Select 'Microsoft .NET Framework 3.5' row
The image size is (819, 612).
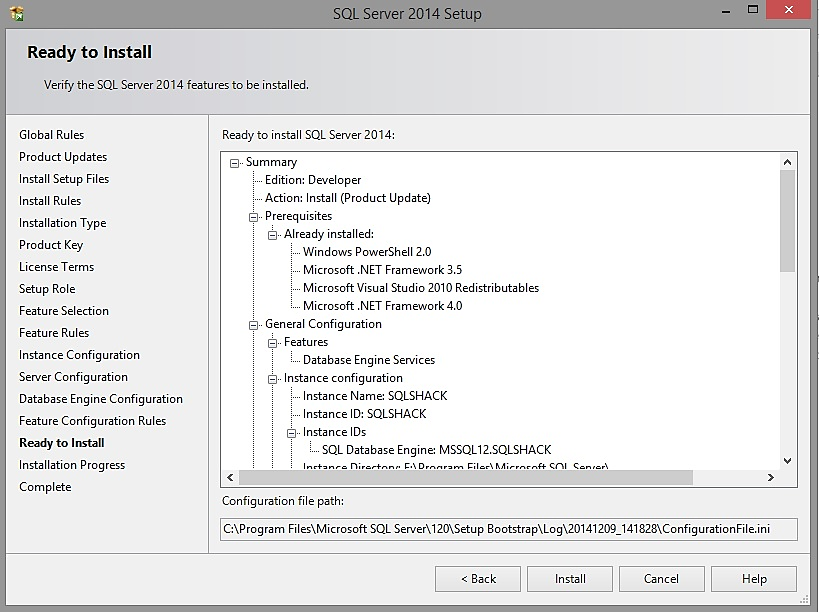click(x=382, y=270)
